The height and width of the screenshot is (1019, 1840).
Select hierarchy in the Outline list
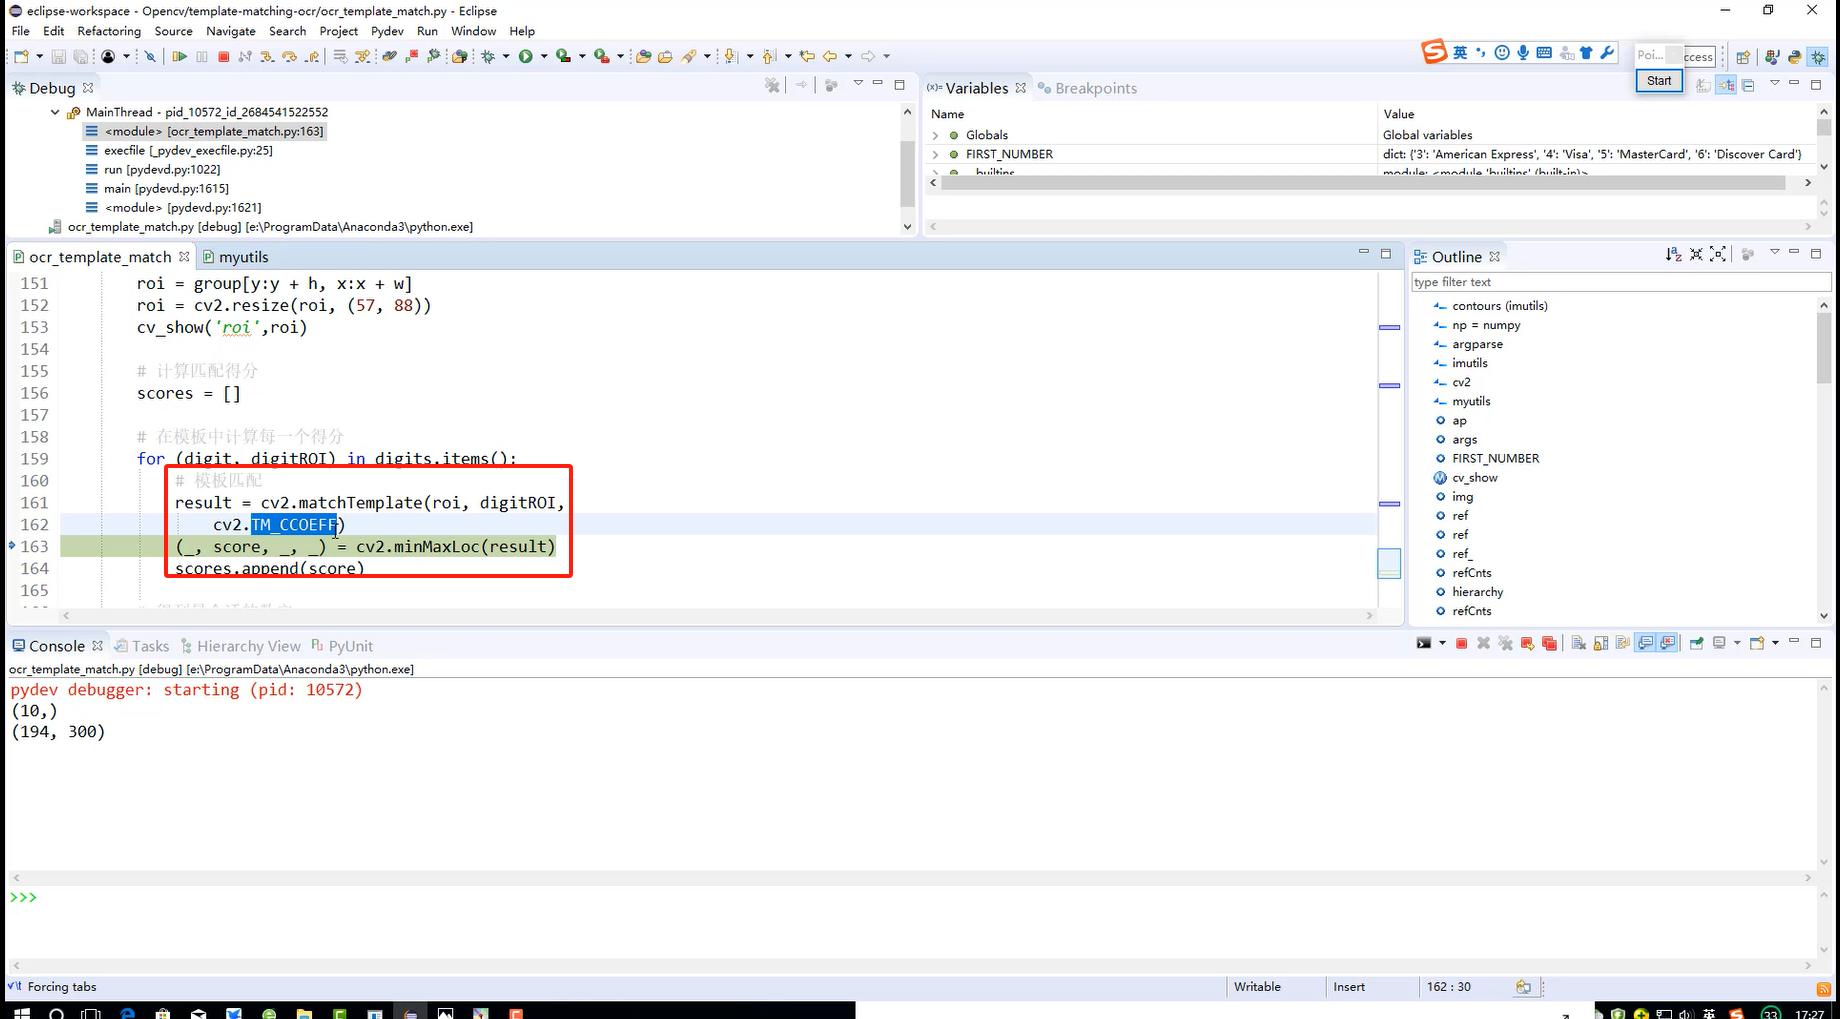1478,592
